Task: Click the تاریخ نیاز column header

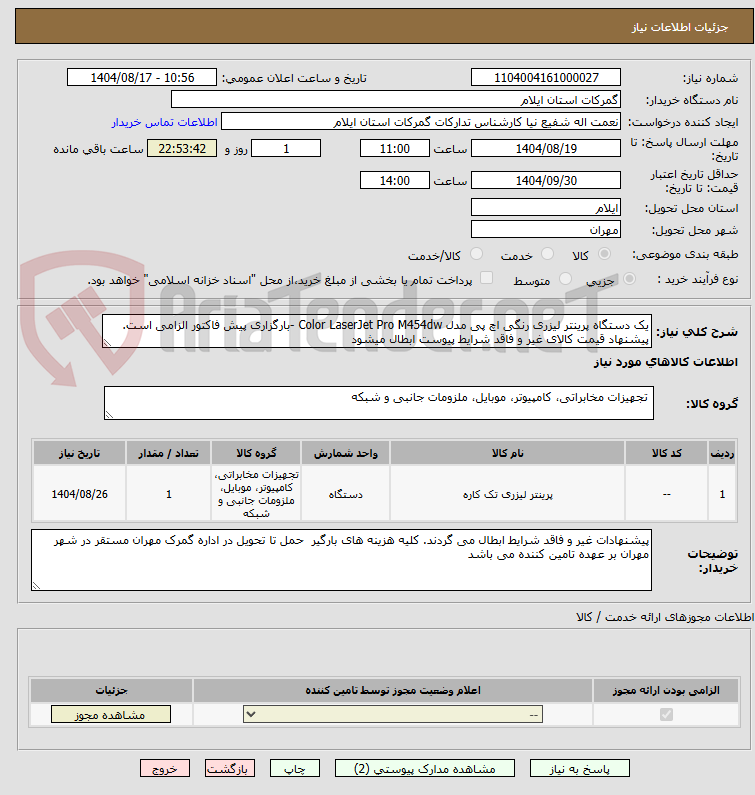Action: click(x=79, y=453)
